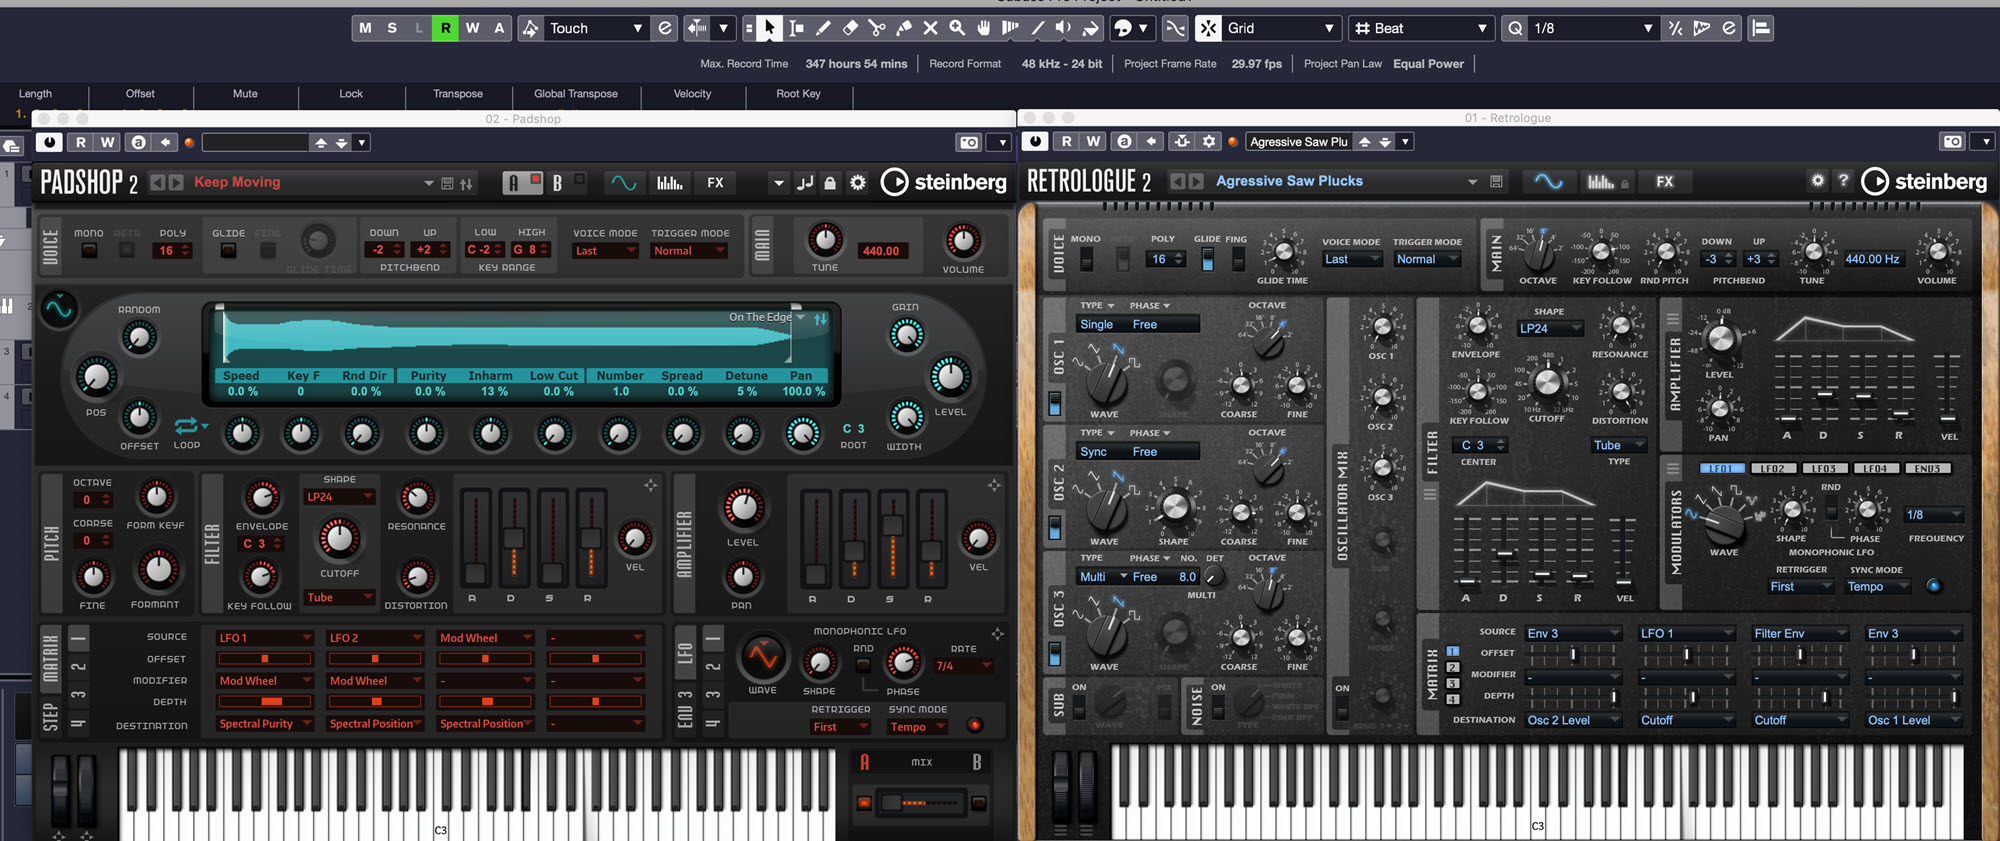Open Retrologue filter distortion Tube type dropdown

[x=1619, y=445]
